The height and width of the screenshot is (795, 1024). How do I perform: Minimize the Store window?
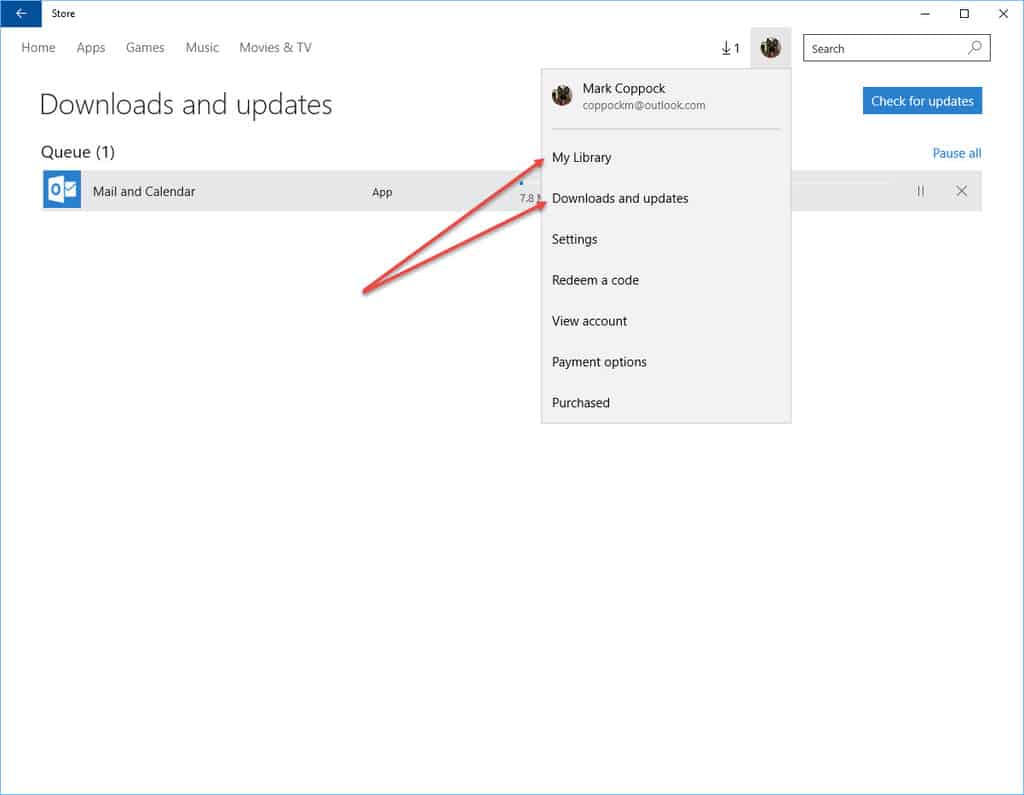(925, 14)
